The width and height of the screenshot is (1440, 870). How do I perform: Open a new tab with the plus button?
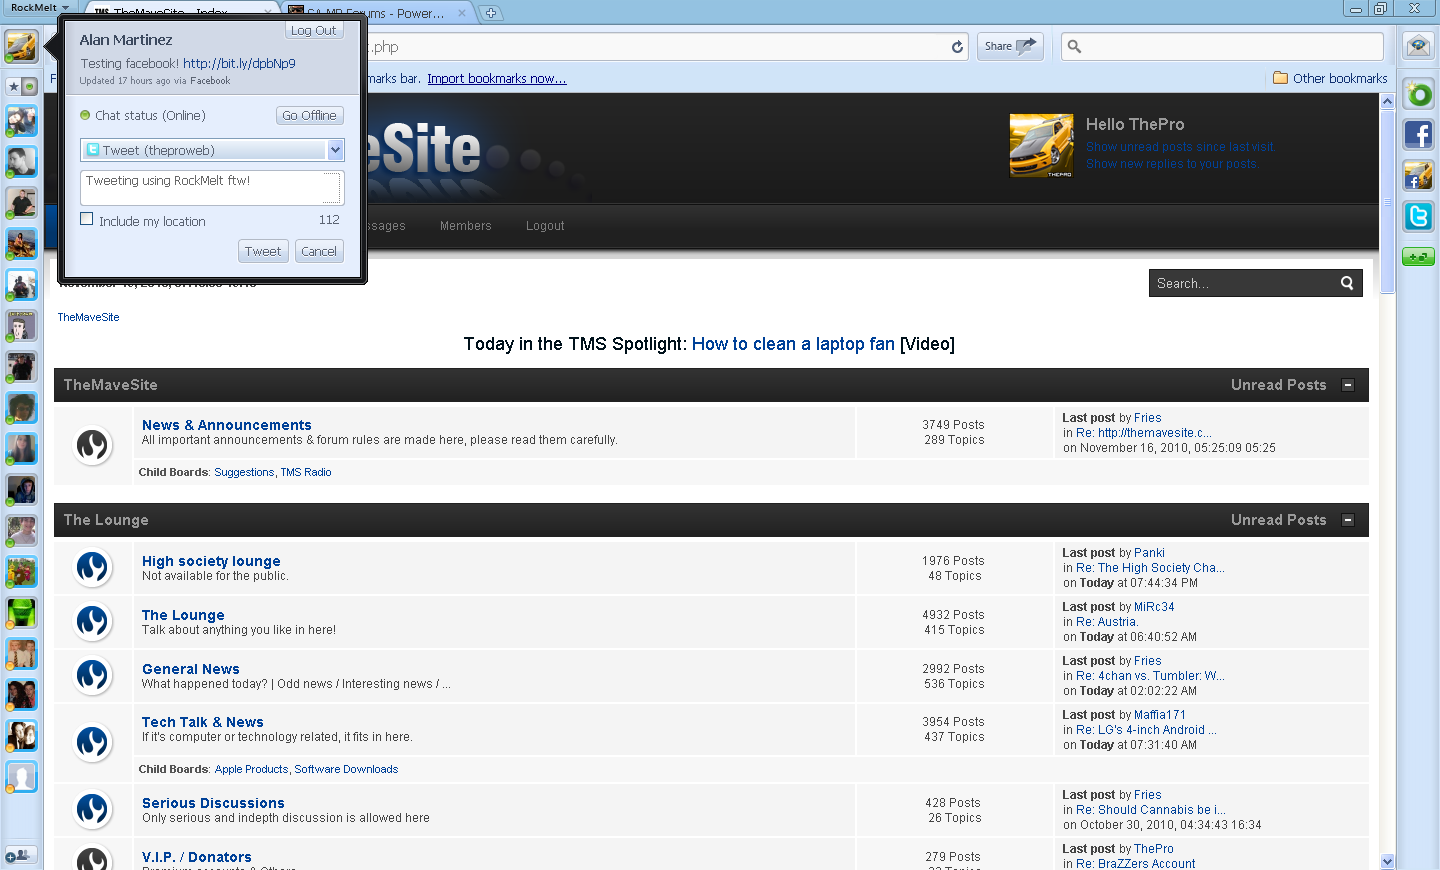pyautogui.click(x=490, y=13)
